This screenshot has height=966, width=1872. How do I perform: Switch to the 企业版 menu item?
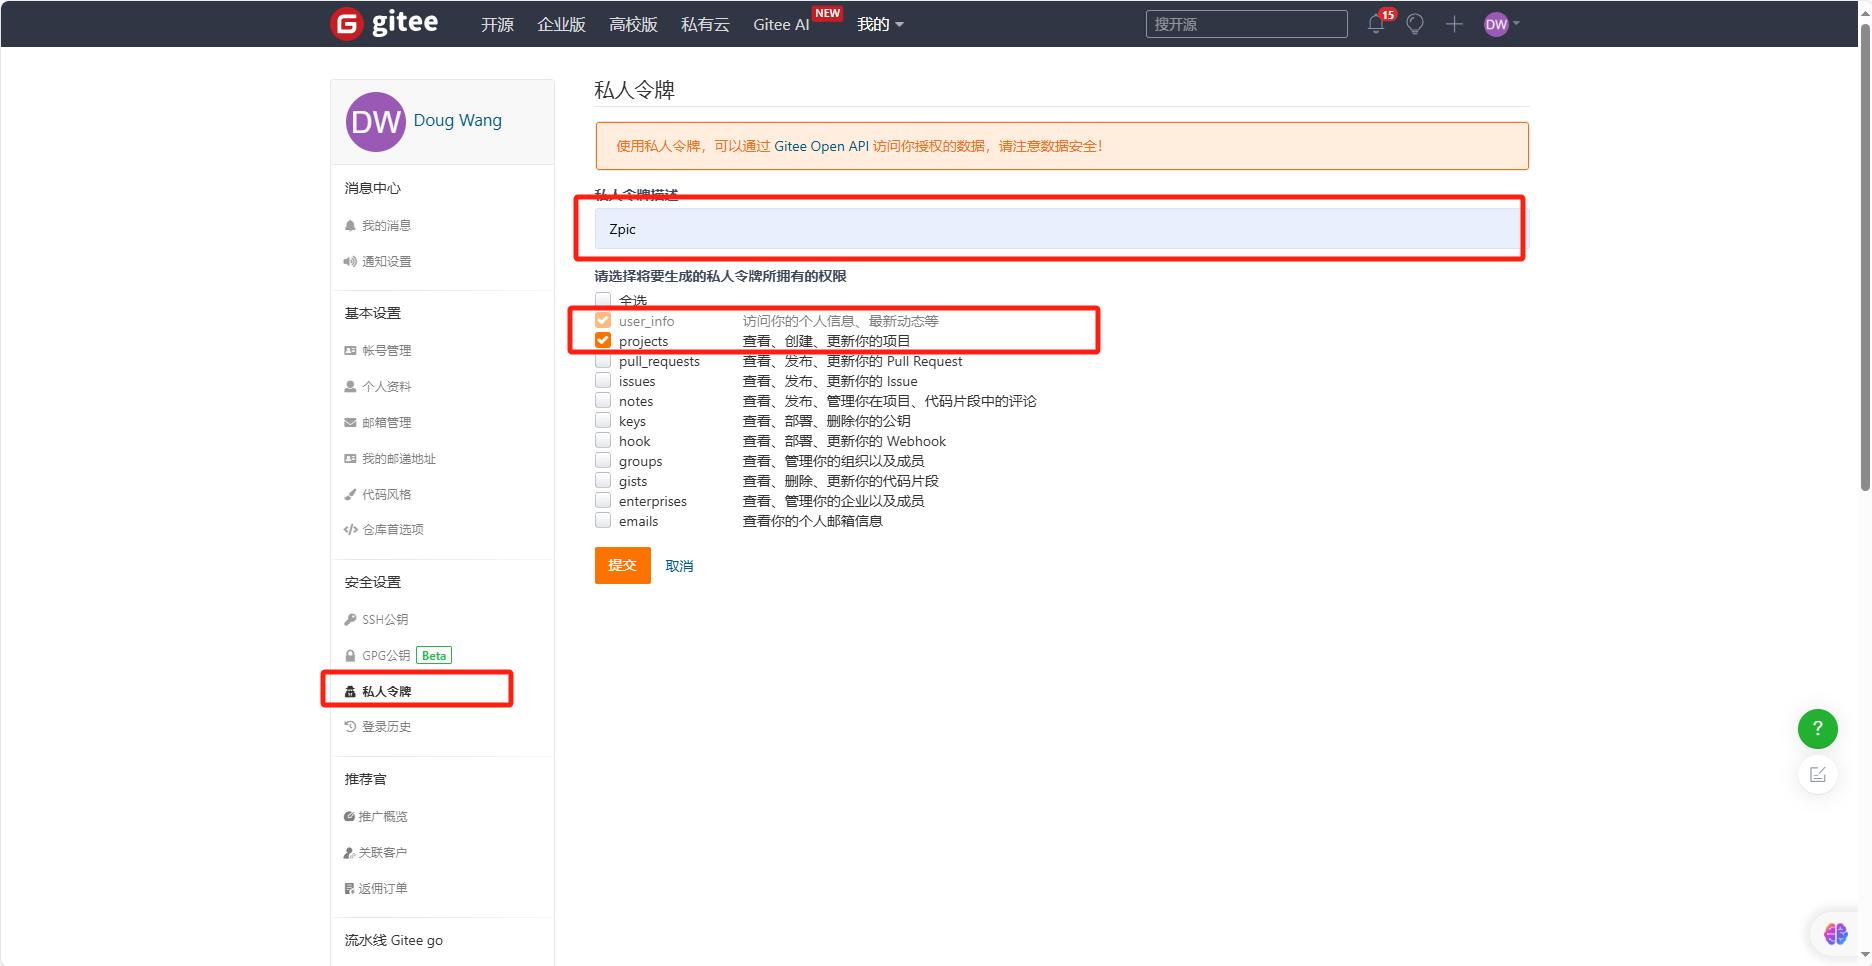point(561,24)
